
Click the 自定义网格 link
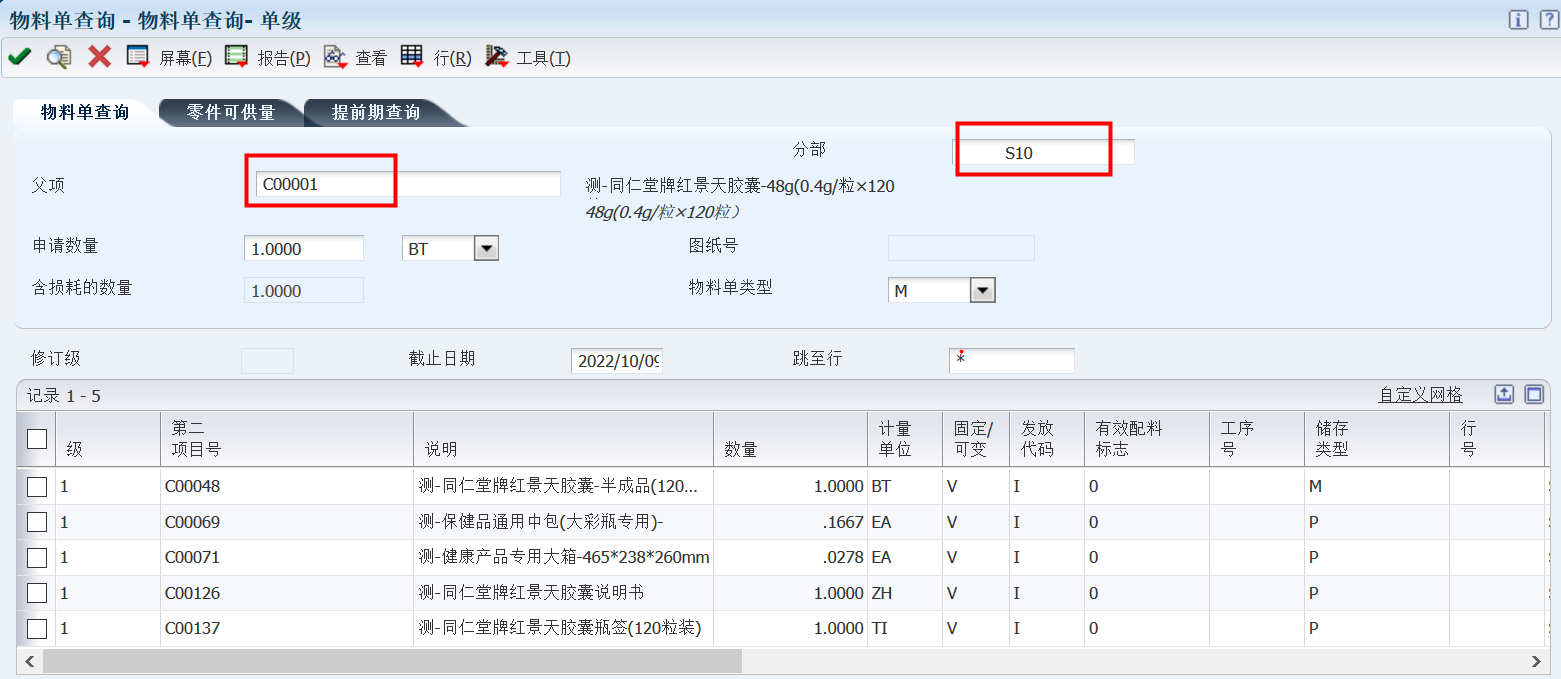coord(1420,394)
